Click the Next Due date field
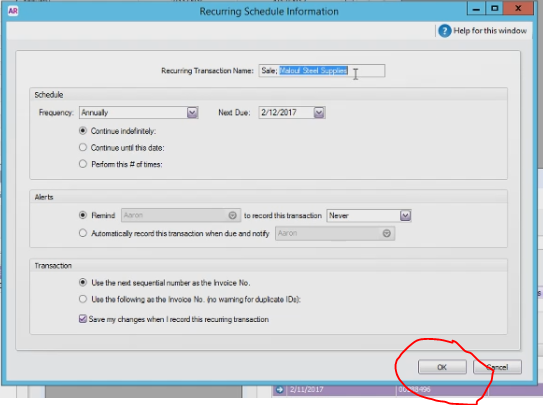The height and width of the screenshot is (405, 543). coord(286,112)
